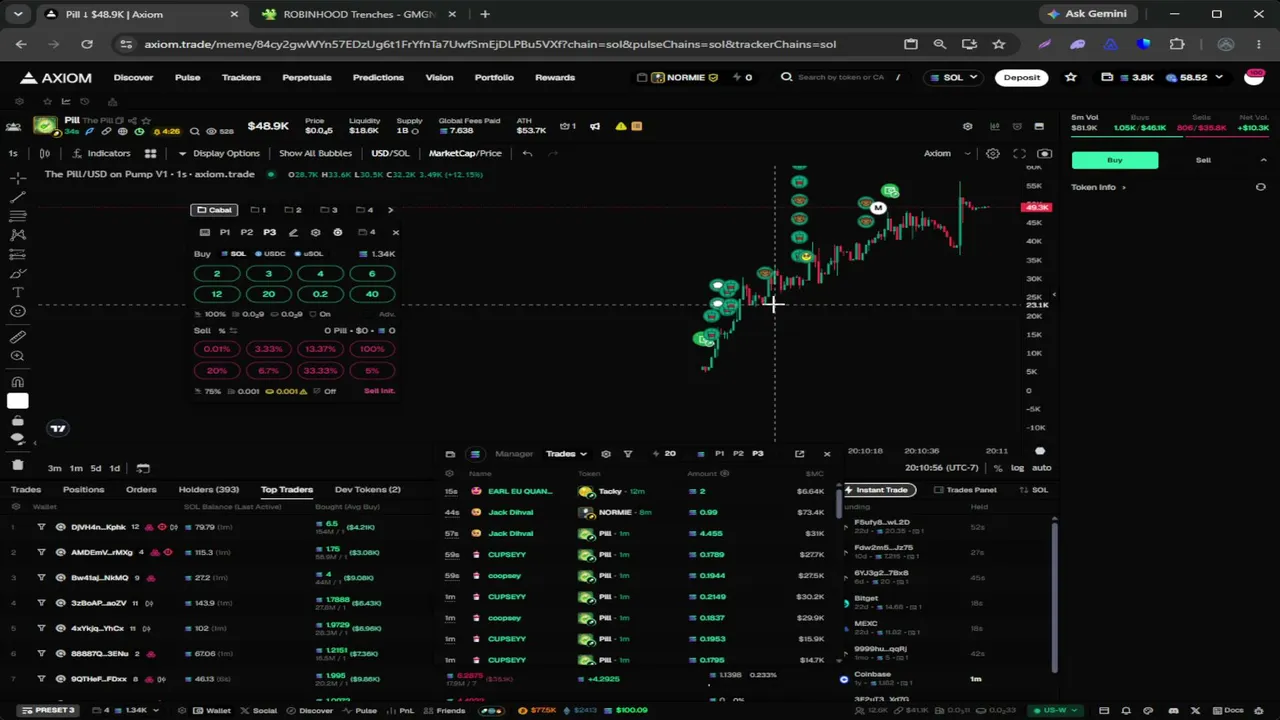The width and height of the screenshot is (1280, 720).
Task: Open the Axiom chart source dropdown
Action: click(x=946, y=154)
